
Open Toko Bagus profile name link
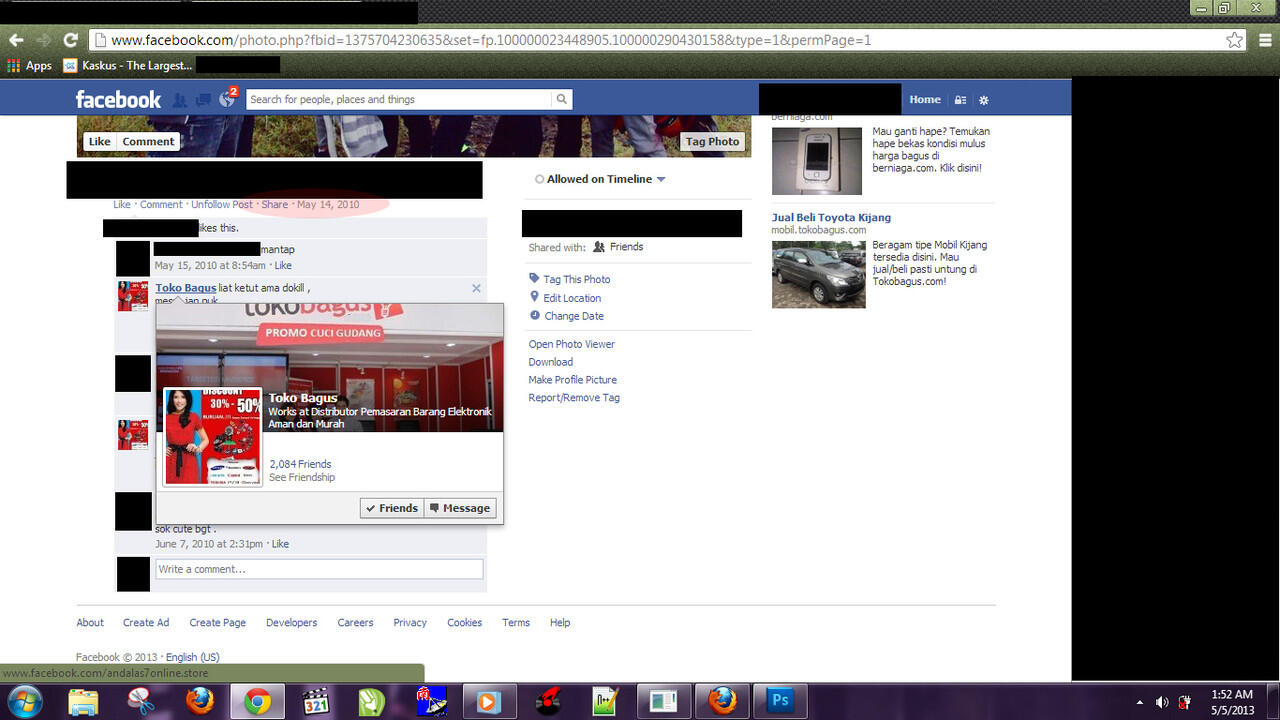(x=186, y=288)
